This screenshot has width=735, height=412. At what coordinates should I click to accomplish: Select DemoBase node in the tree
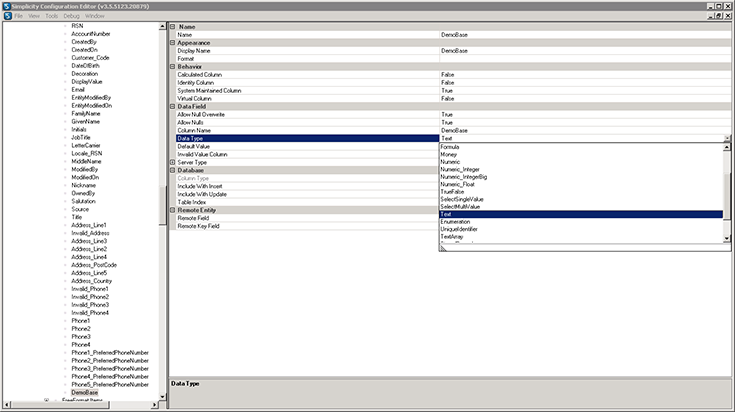coord(84,392)
